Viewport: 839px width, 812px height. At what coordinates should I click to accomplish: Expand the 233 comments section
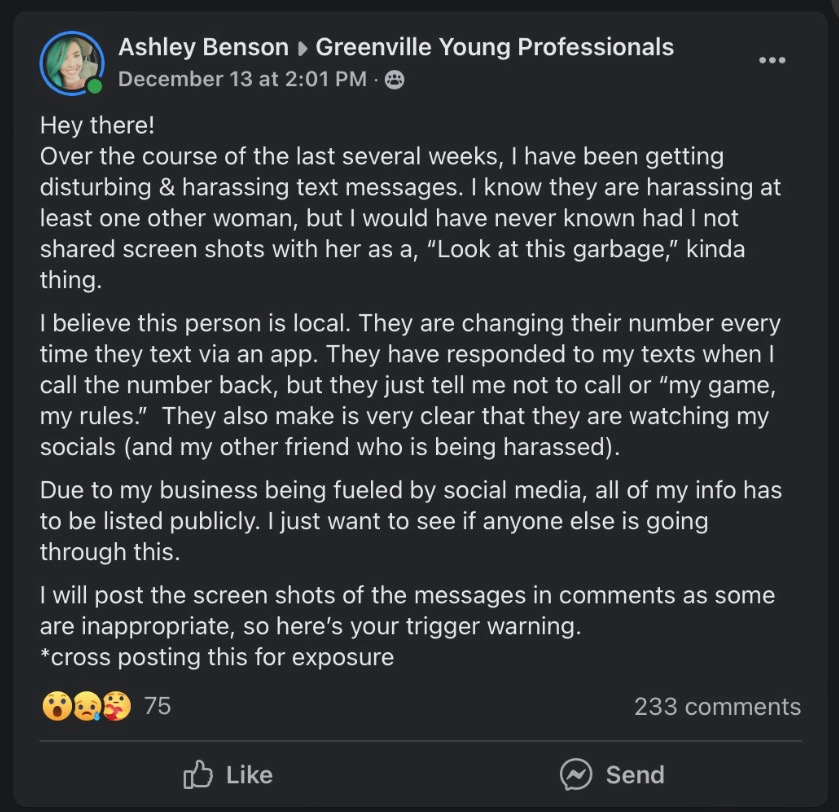tap(717, 707)
